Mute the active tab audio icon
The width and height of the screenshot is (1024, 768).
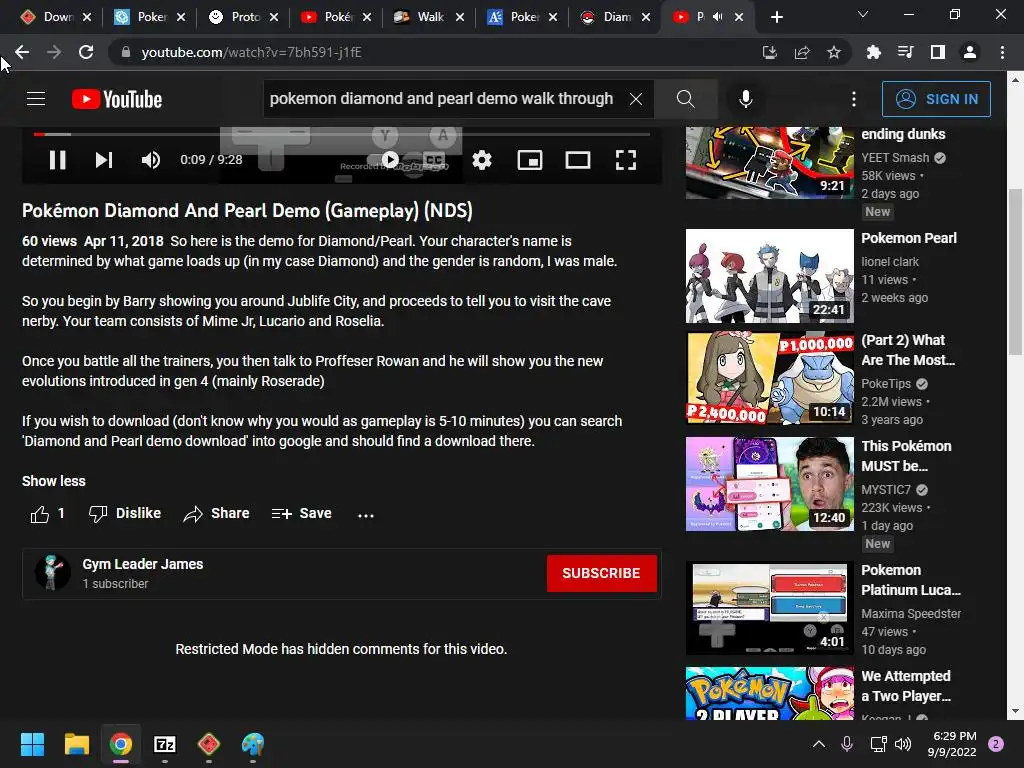click(x=717, y=17)
